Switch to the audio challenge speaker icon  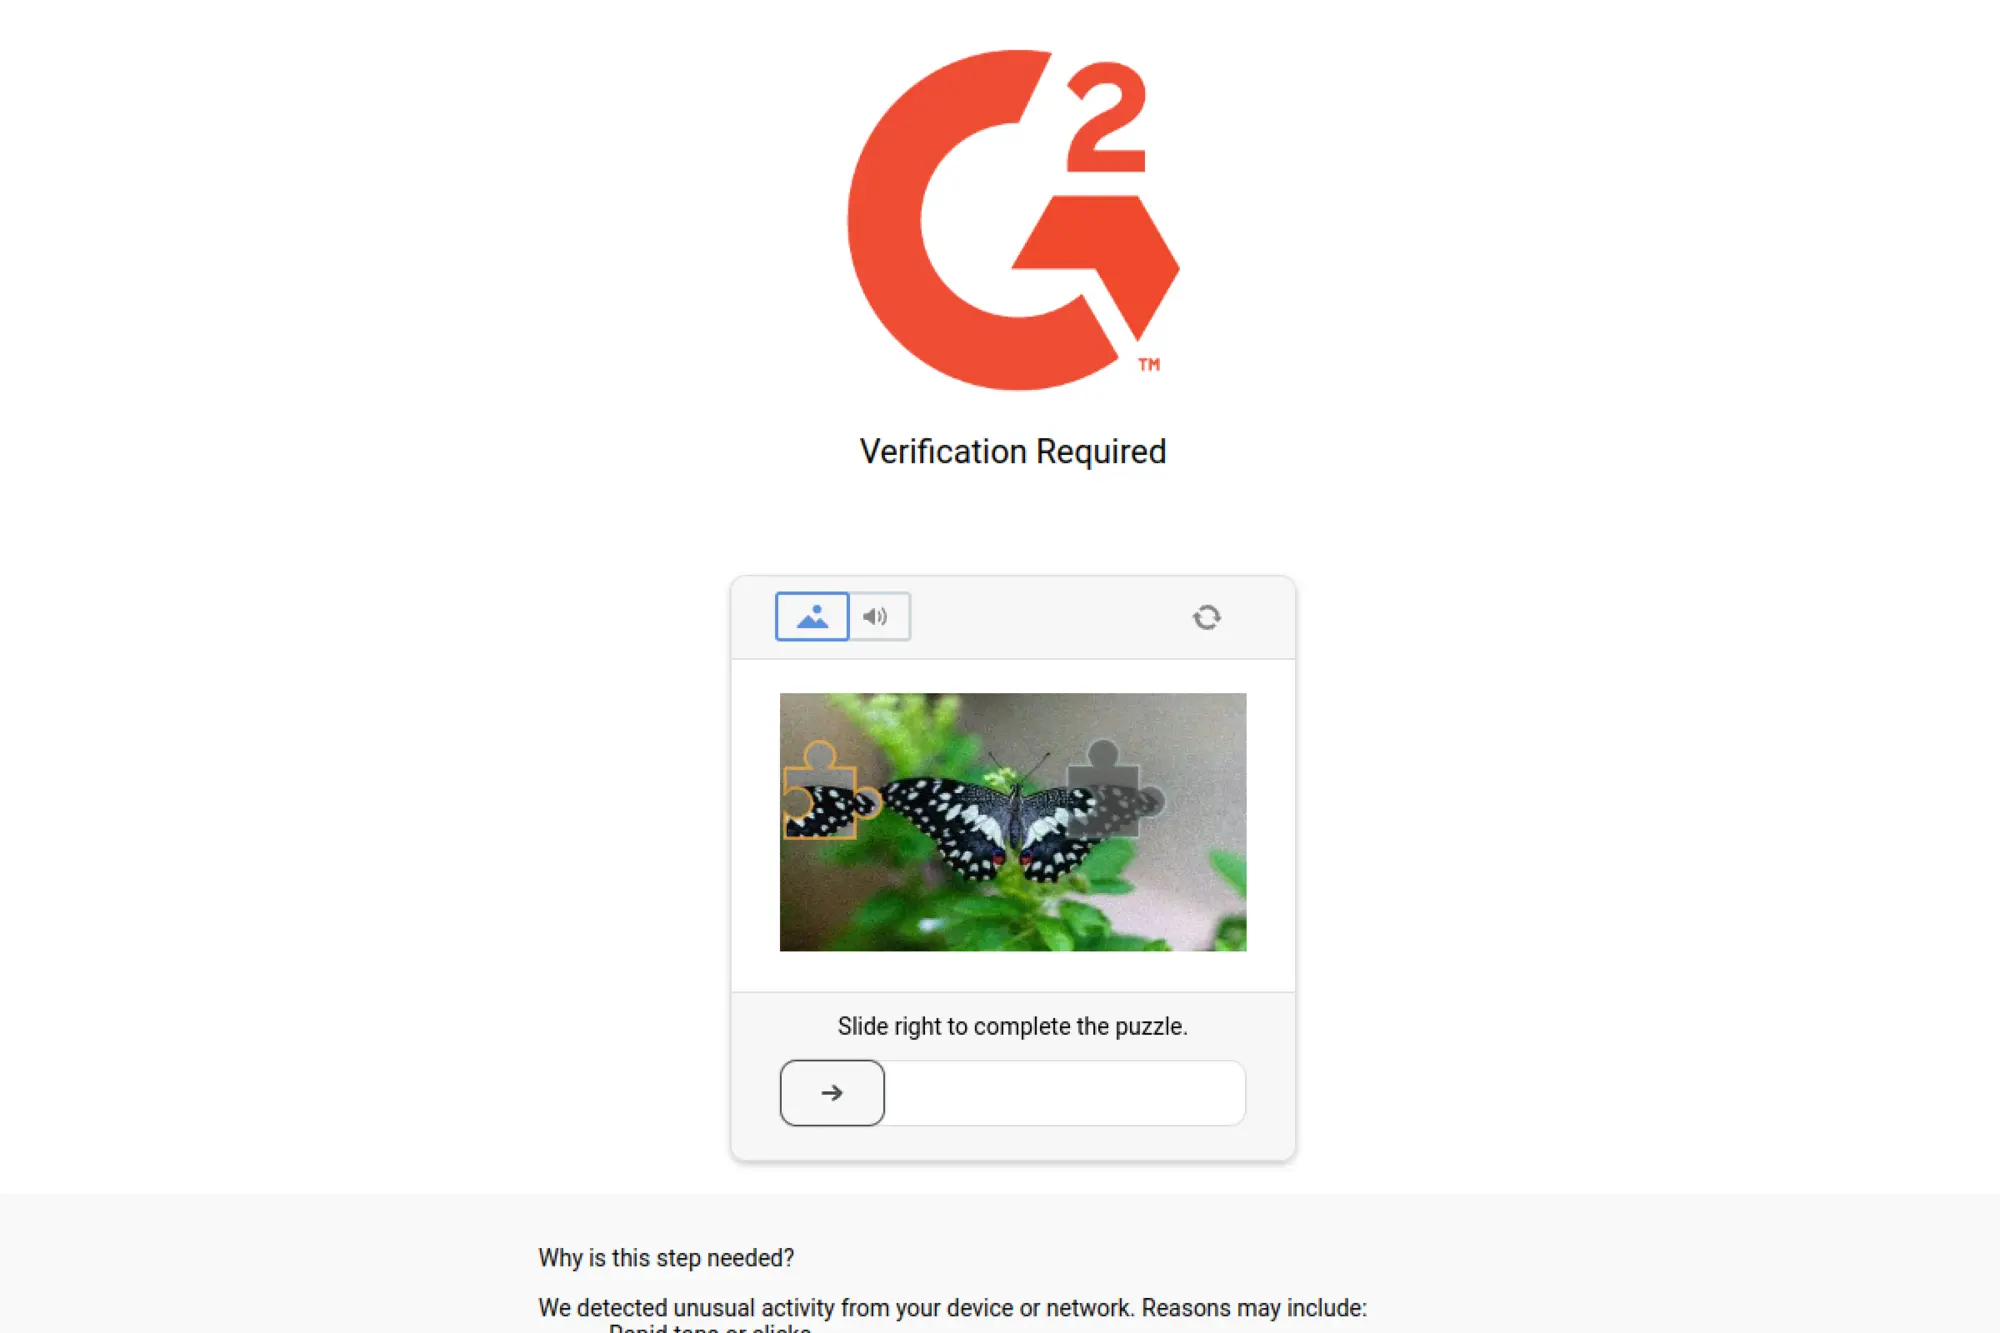[878, 616]
